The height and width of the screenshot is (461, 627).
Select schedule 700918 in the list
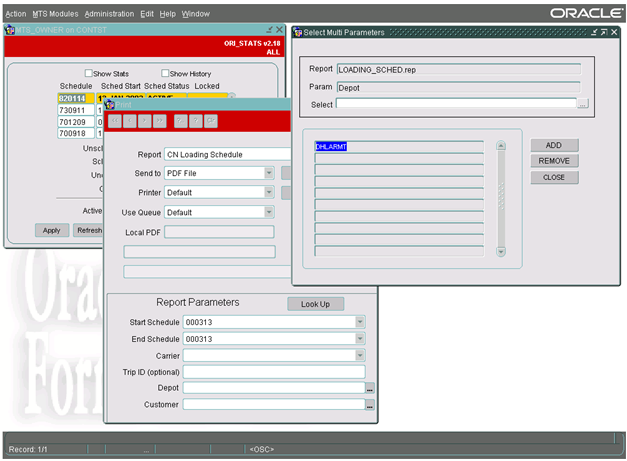pyautogui.click(x=76, y=133)
